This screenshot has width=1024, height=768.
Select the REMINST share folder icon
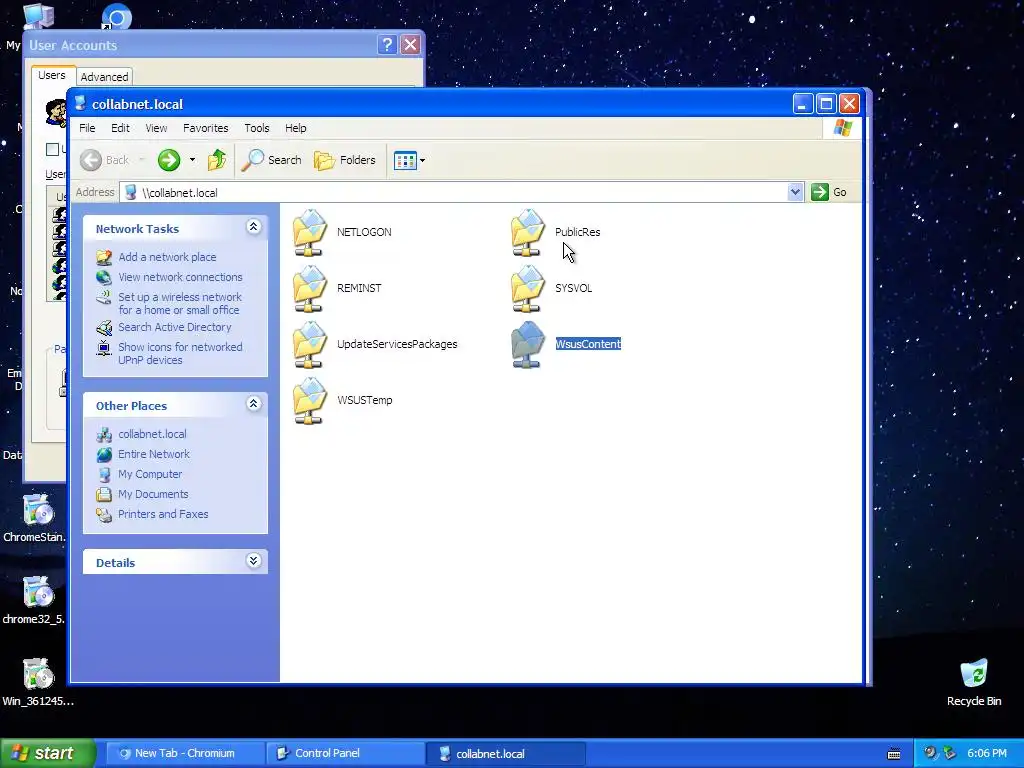(310, 289)
